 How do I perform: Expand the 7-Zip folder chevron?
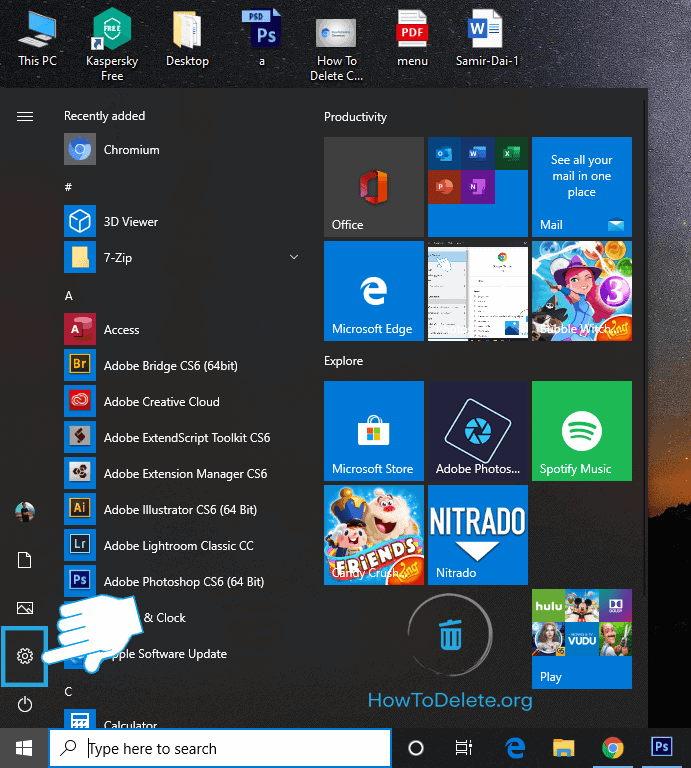(294, 257)
